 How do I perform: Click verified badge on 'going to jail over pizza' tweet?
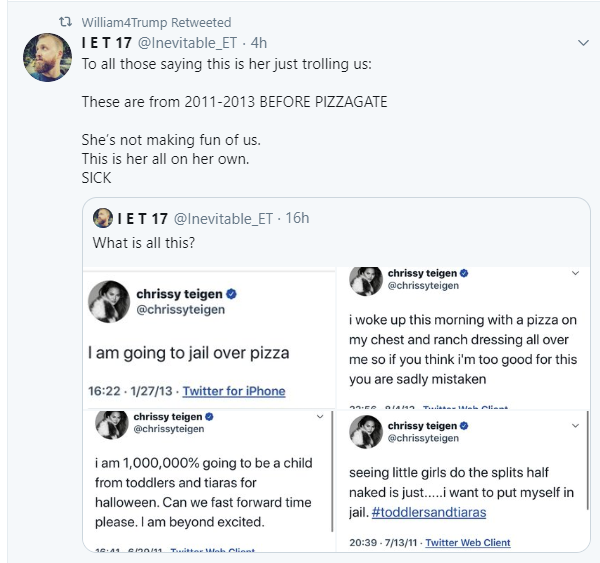point(231,295)
